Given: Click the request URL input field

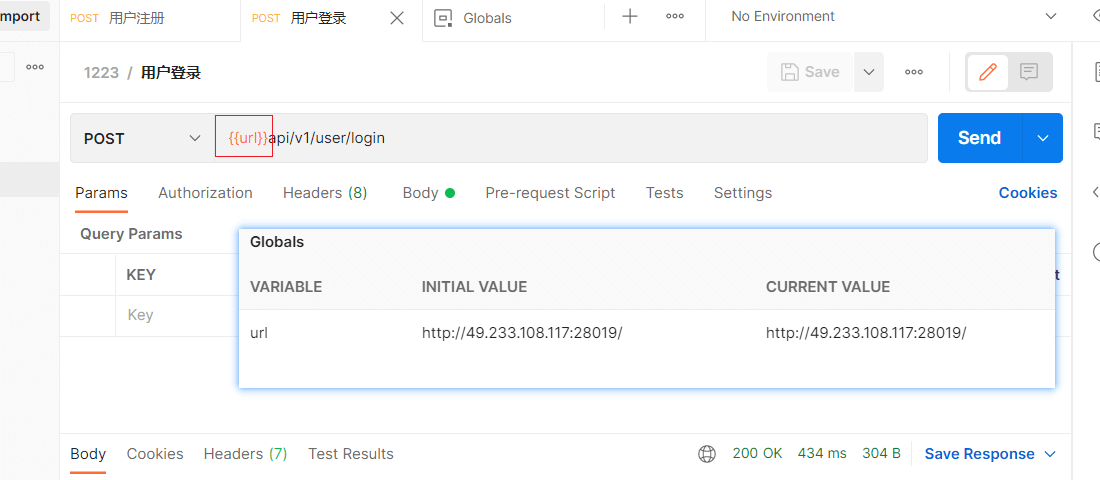Looking at the screenshot, I should (x=600, y=138).
